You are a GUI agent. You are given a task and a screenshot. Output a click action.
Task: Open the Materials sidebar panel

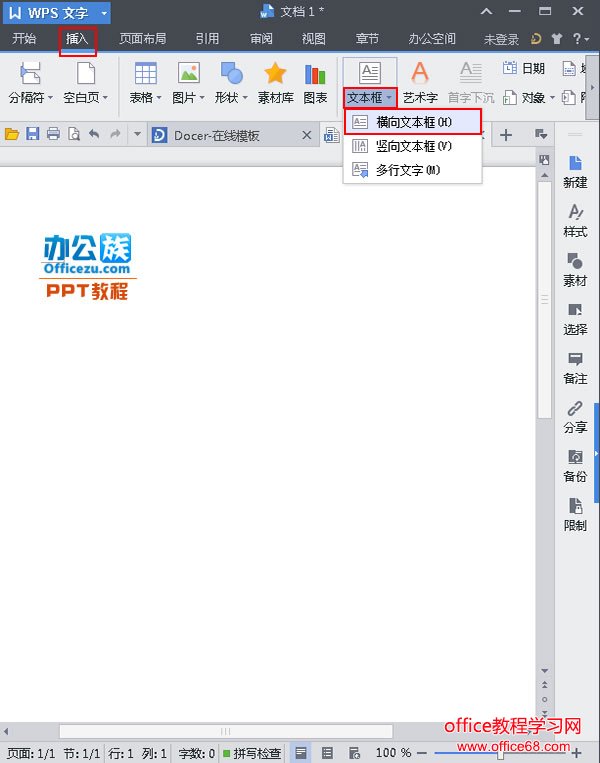[575, 270]
